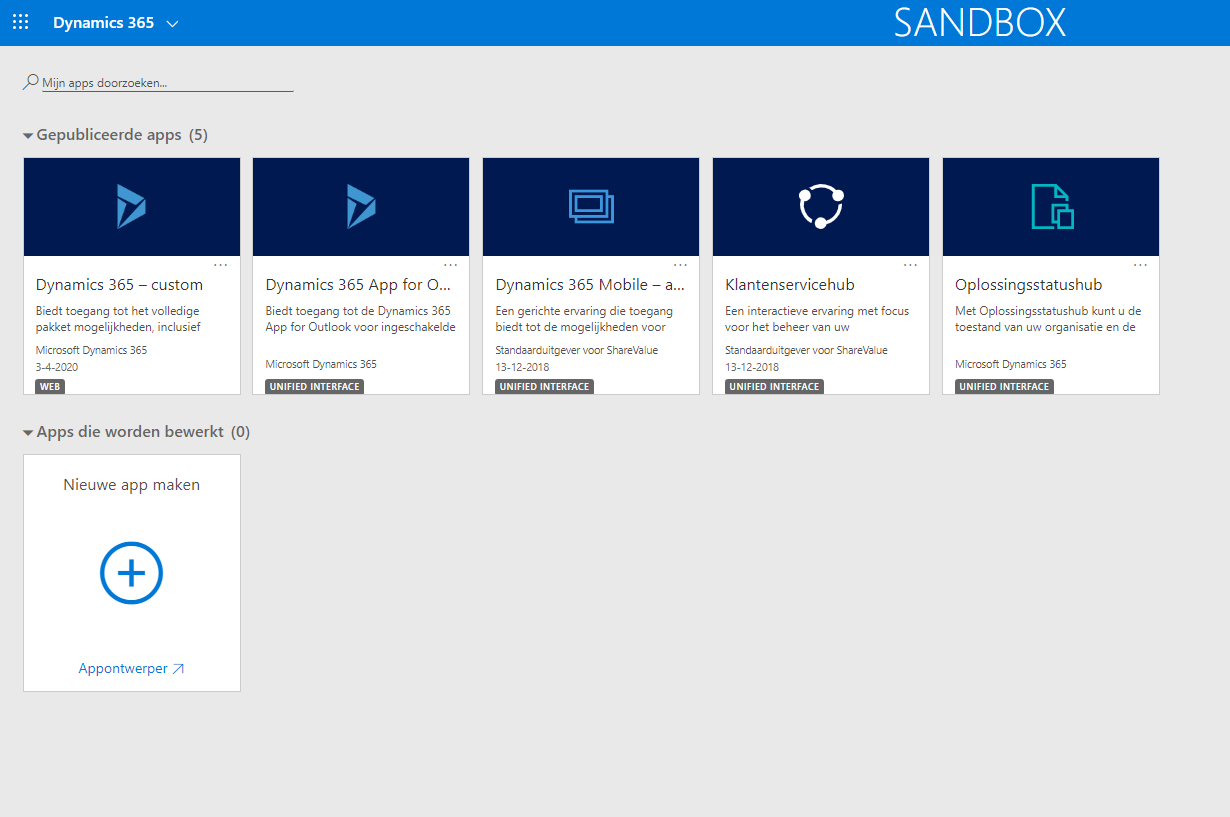This screenshot has height=817, width=1230.
Task: Click the 'Nieuwe app maken' heading
Action: tap(131, 485)
